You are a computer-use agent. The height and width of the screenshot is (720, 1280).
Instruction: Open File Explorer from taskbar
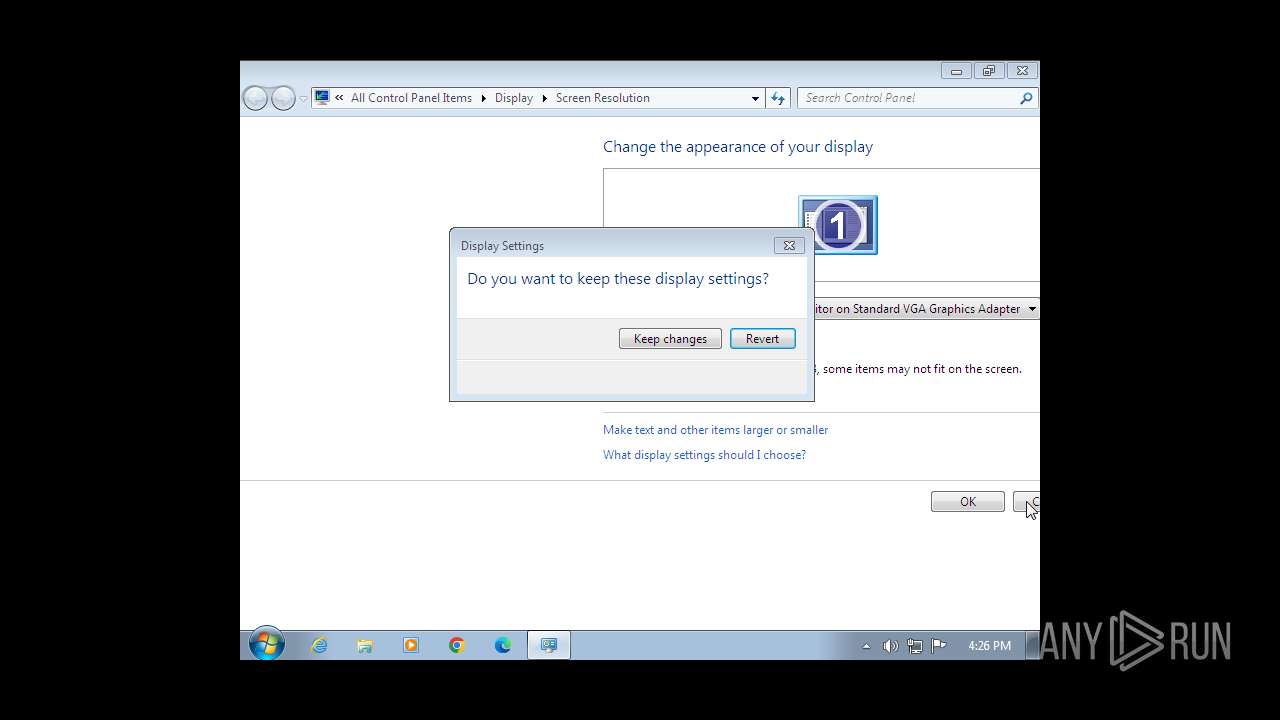[365, 646]
